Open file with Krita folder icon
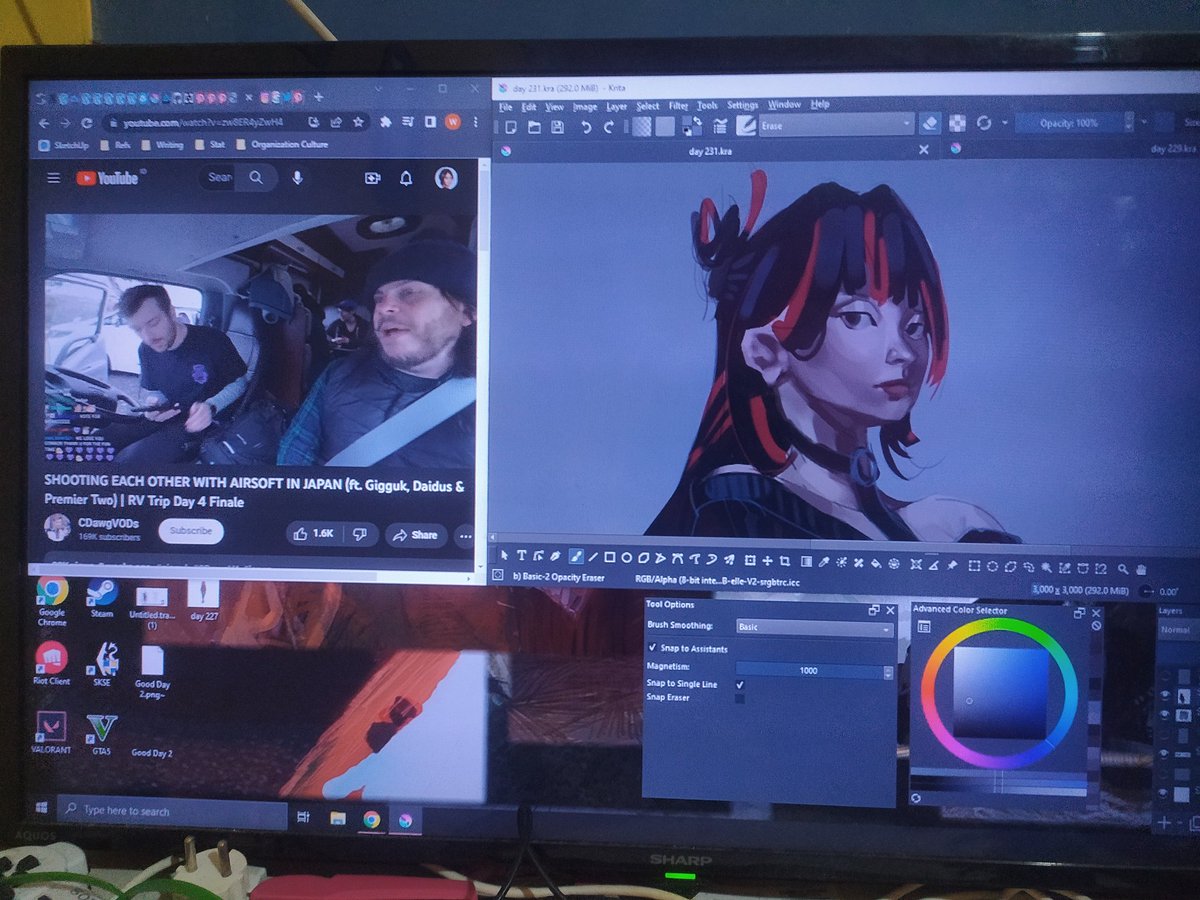 pyautogui.click(x=534, y=127)
